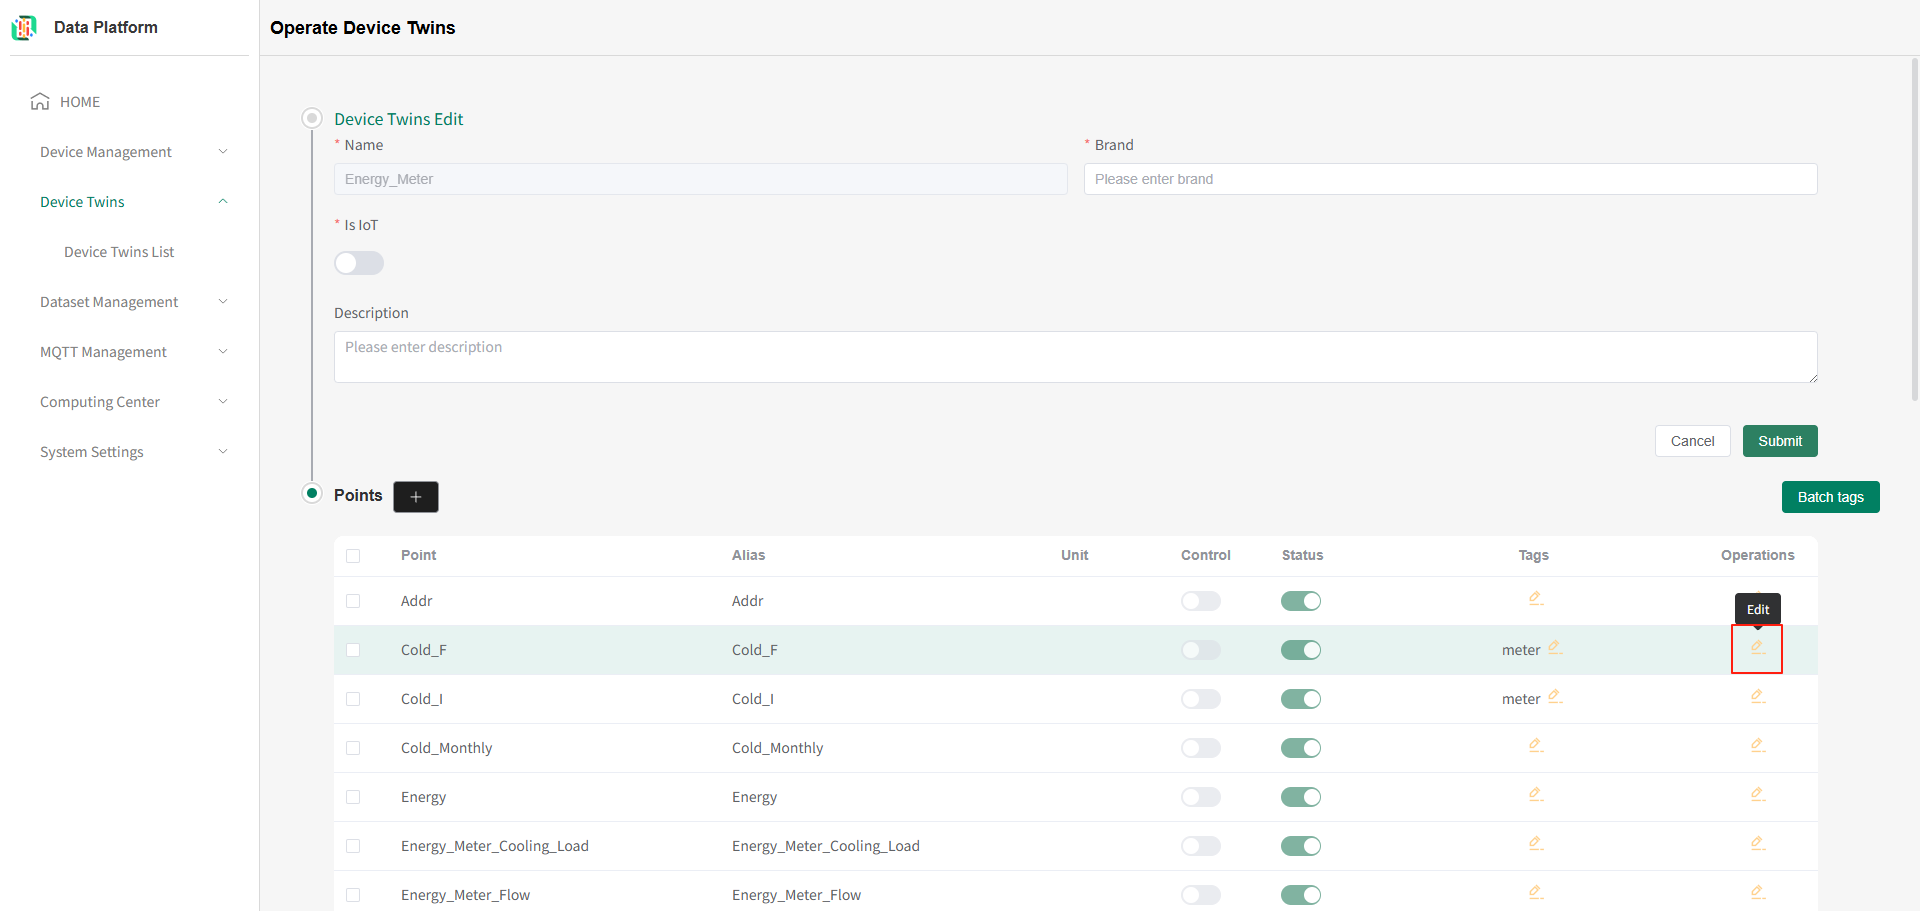Open Device Twins List menu item
The width and height of the screenshot is (1920, 911).
pyautogui.click(x=119, y=252)
